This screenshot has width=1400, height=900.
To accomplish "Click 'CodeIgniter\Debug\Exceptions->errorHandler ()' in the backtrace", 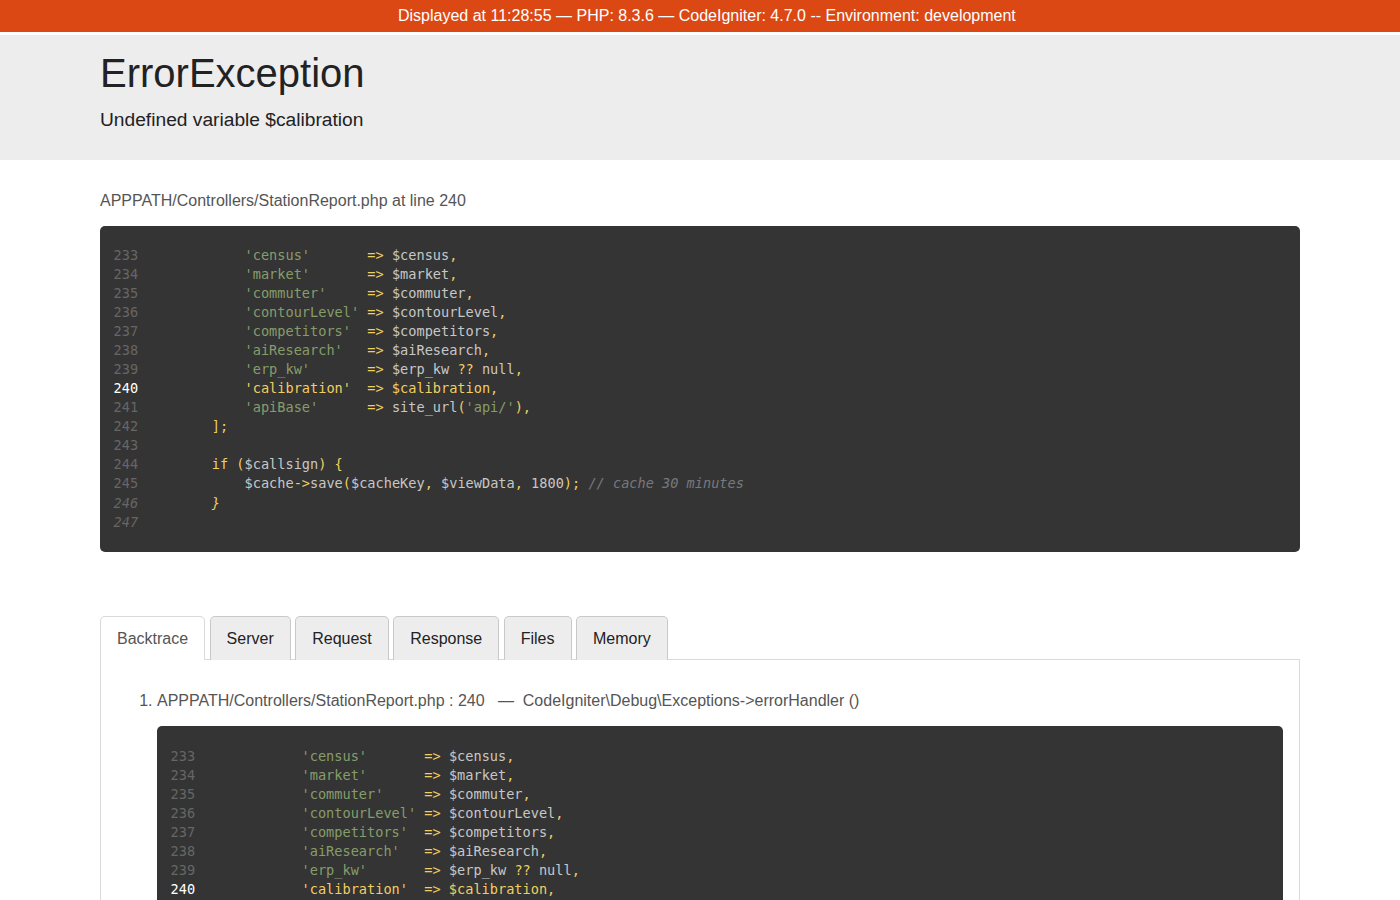I will click(x=691, y=701).
